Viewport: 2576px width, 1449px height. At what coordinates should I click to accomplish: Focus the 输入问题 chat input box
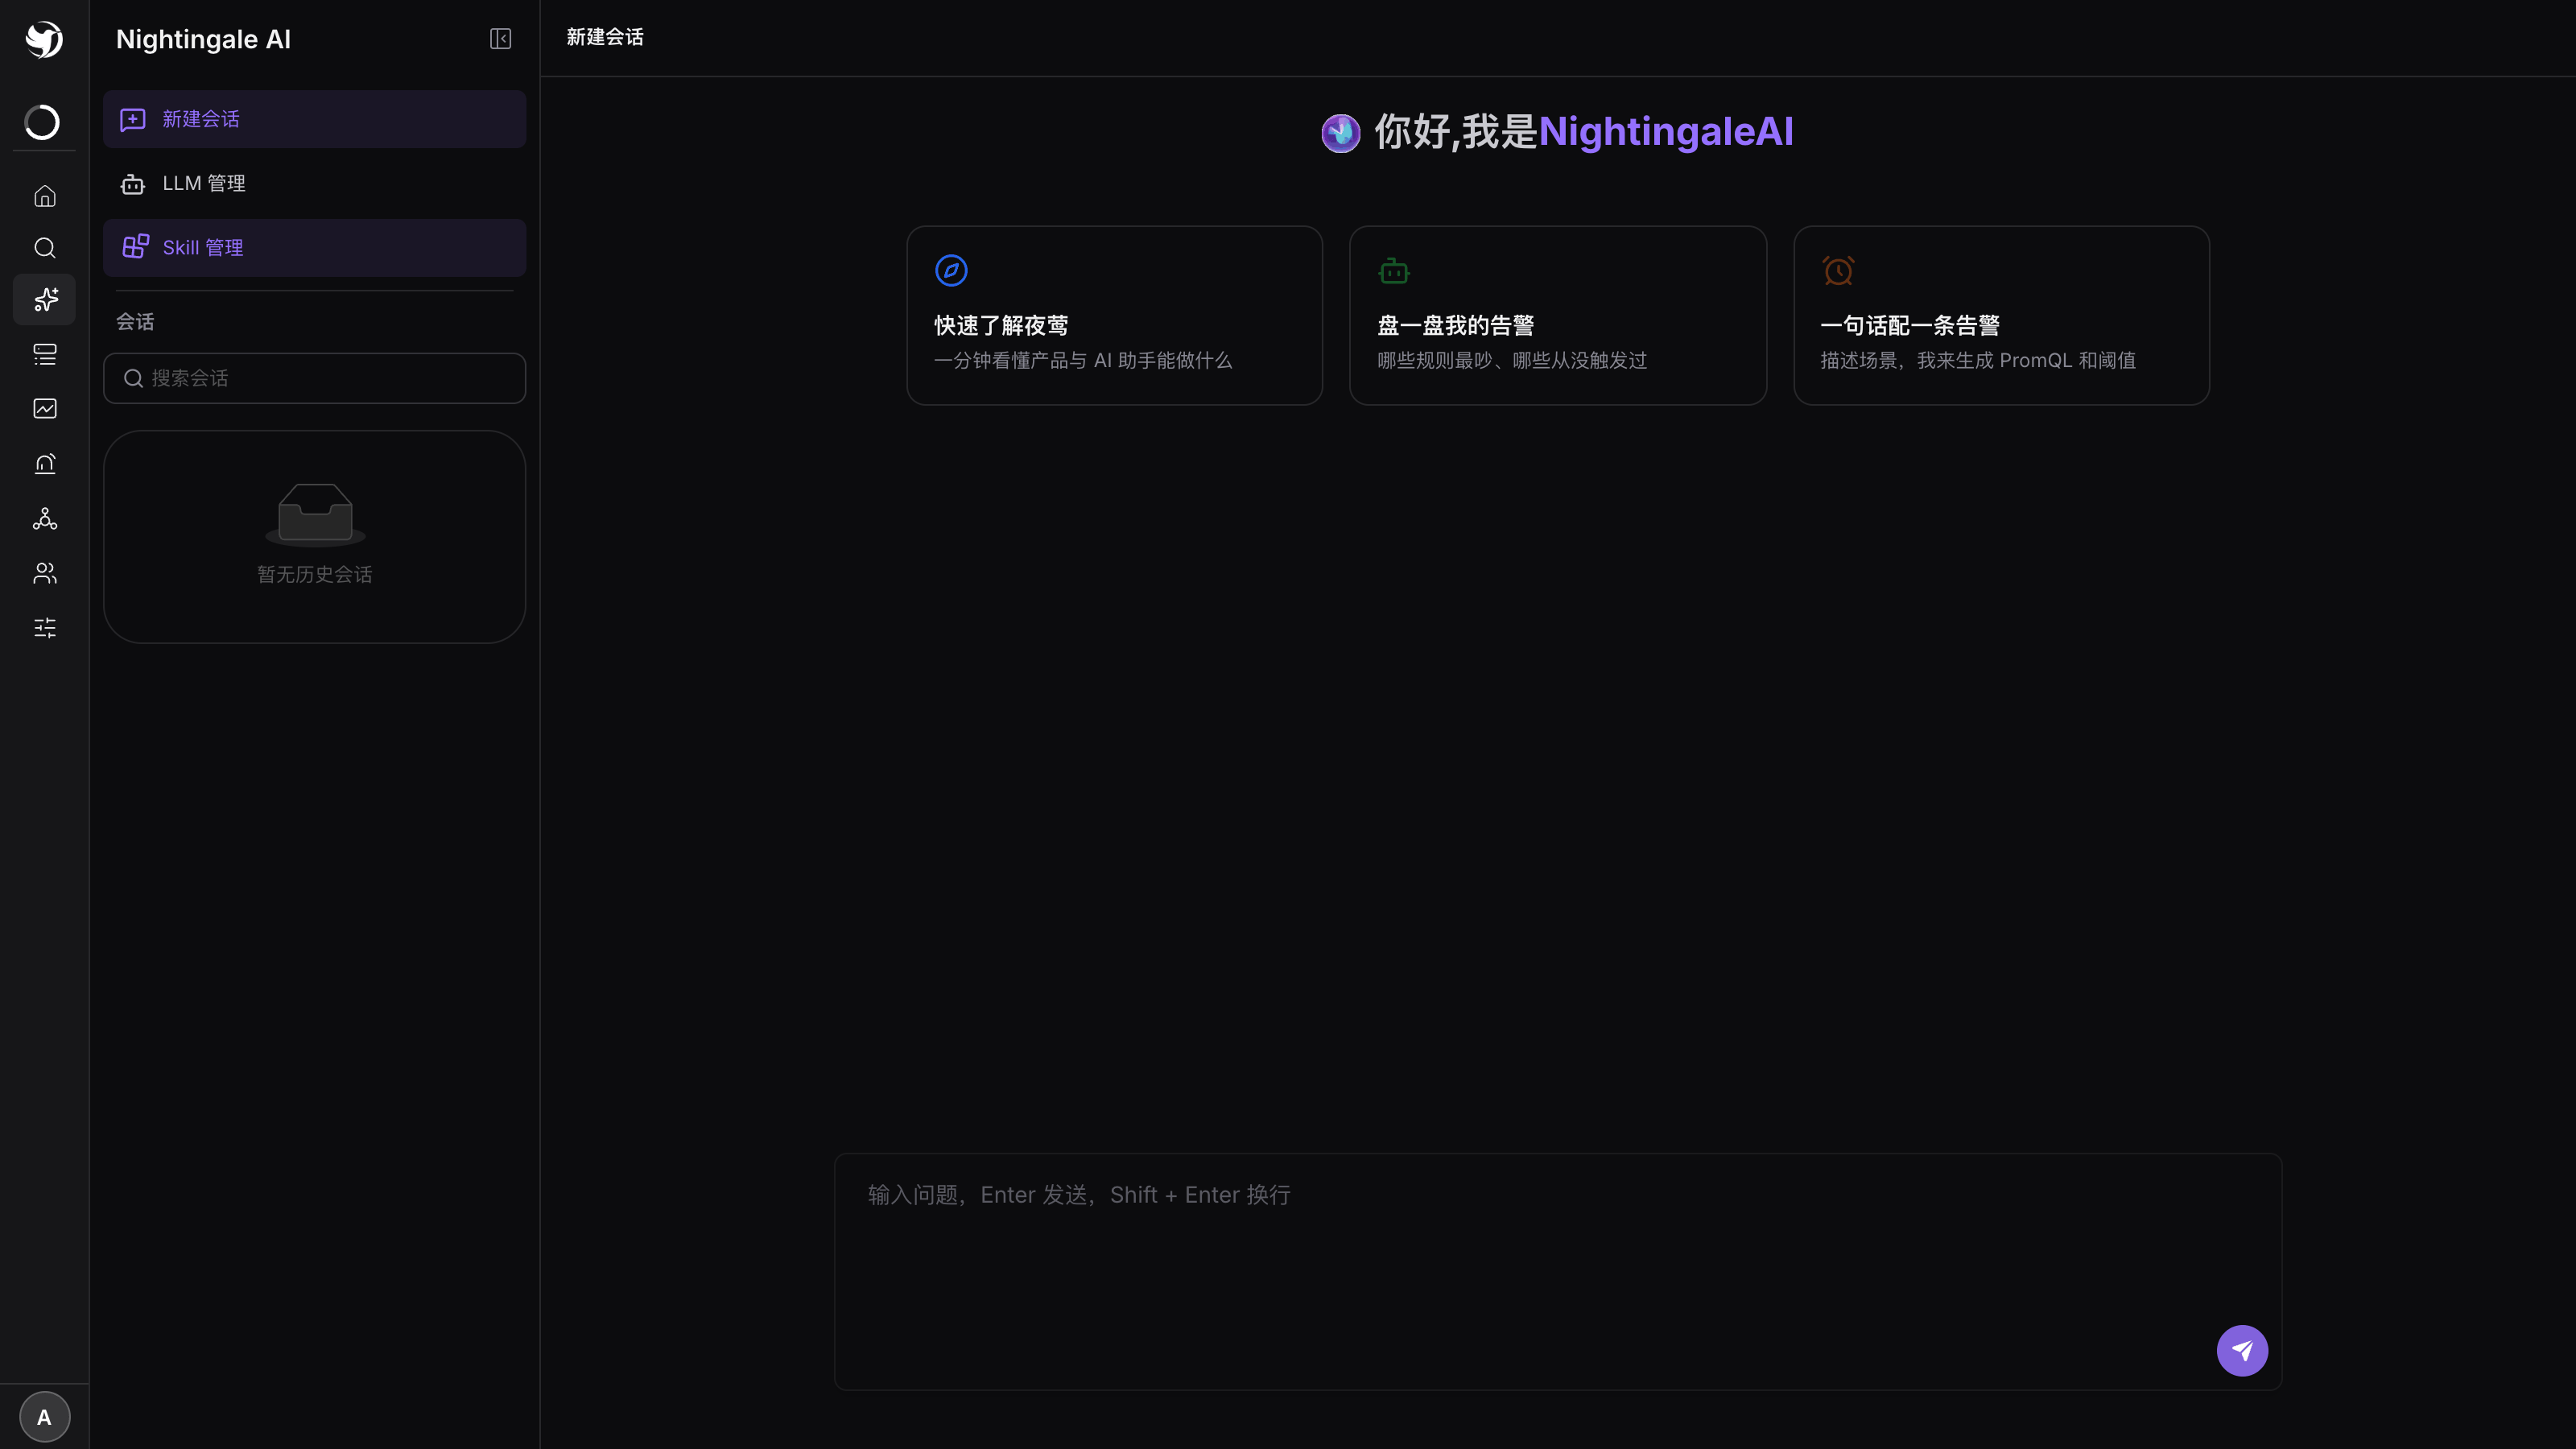(1558, 1271)
